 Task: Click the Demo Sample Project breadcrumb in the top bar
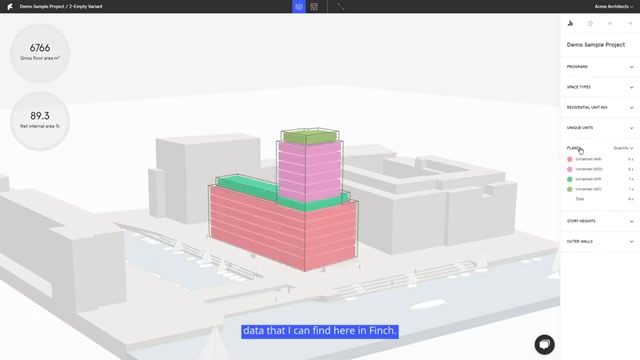click(42, 7)
